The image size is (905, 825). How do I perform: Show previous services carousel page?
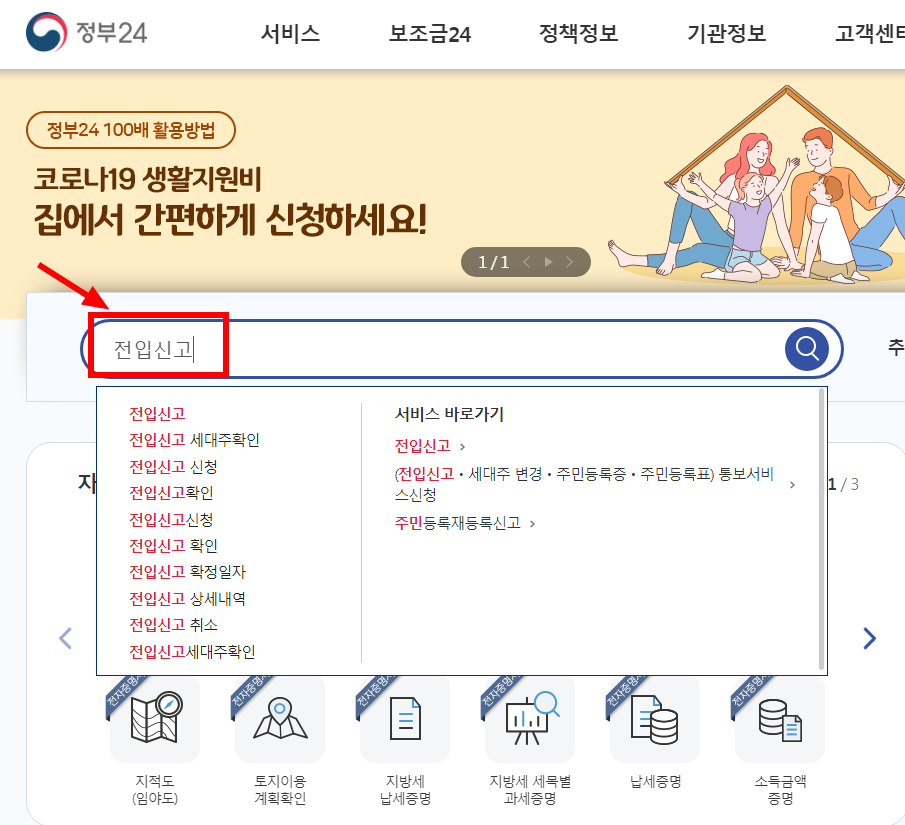point(66,639)
